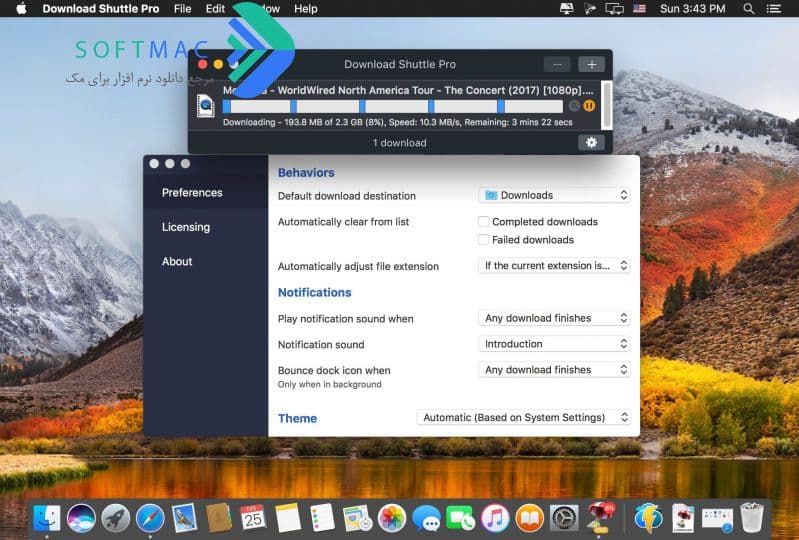The image size is (799, 540).
Task: Click the US flag input source icon
Action: pos(640,9)
